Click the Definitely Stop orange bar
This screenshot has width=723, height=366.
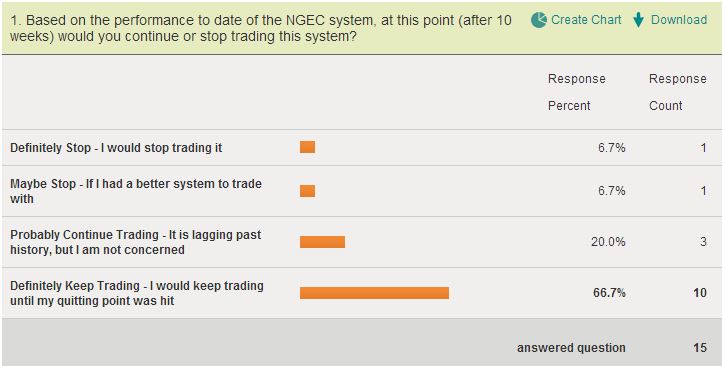(308, 147)
